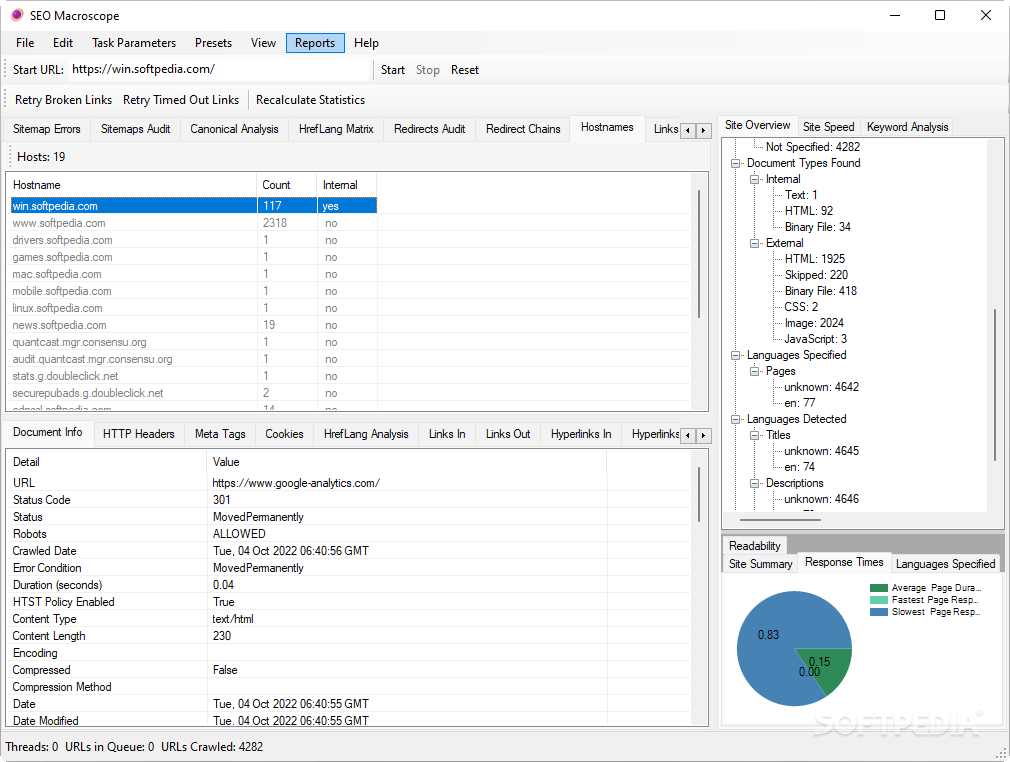Image resolution: width=1010 pixels, height=762 pixels.
Task: Open the Redirect Chains tab
Action: click(523, 129)
